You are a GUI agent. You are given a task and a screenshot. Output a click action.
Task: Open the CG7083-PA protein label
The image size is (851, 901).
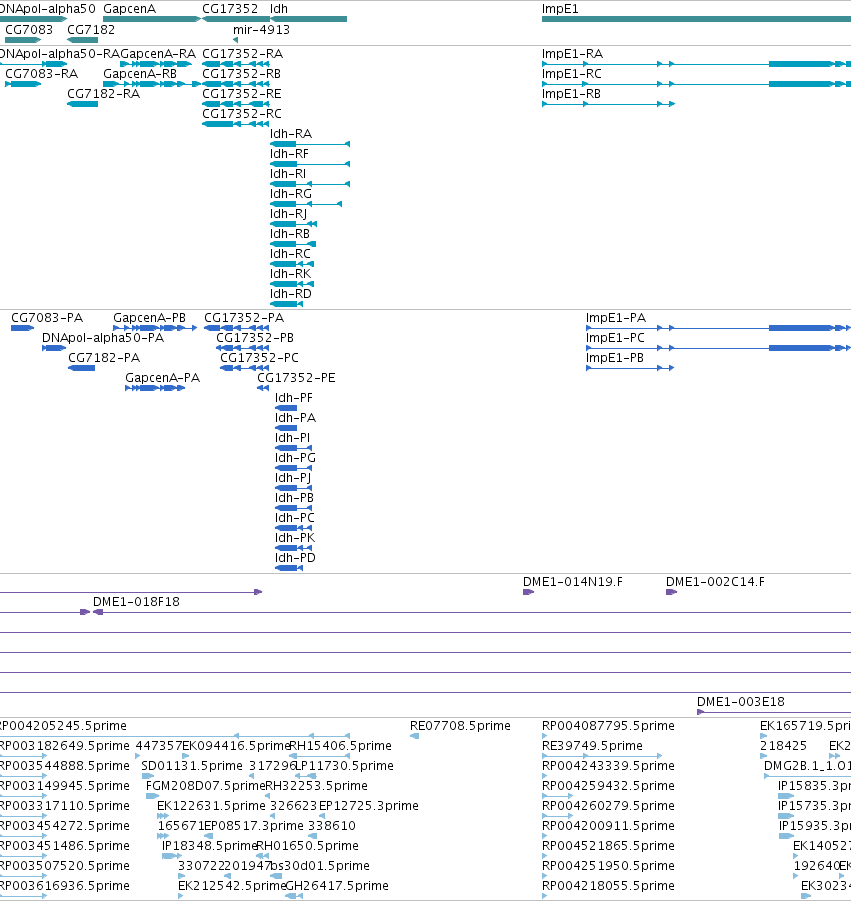(x=47, y=318)
